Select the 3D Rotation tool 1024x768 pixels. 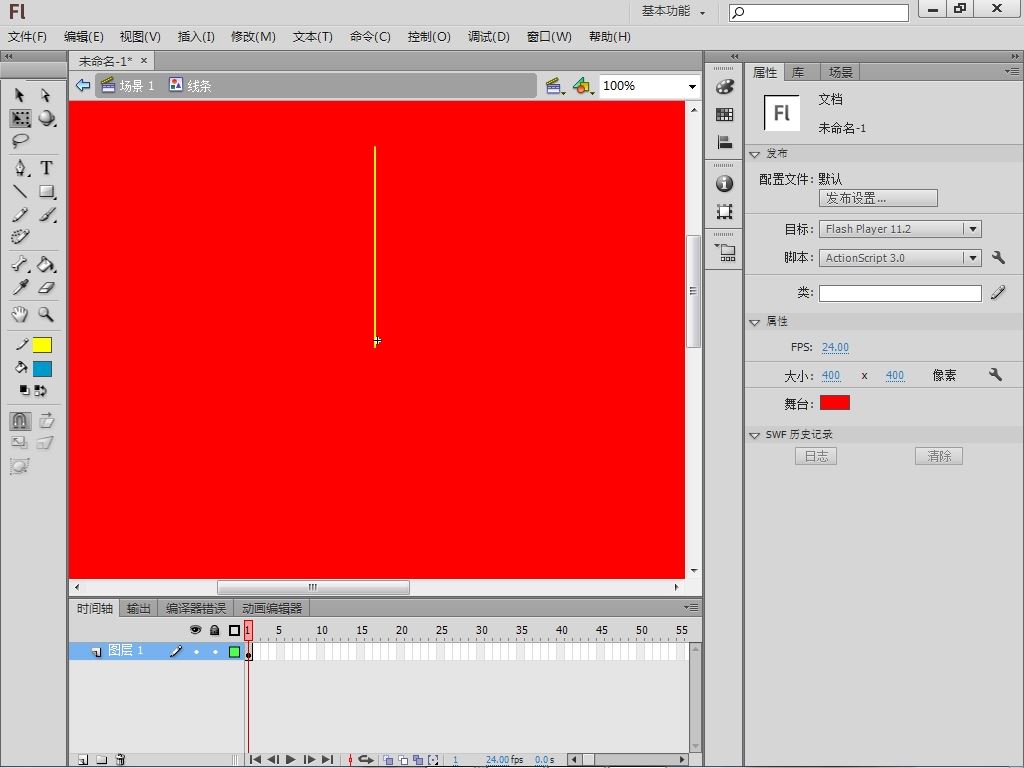point(46,118)
